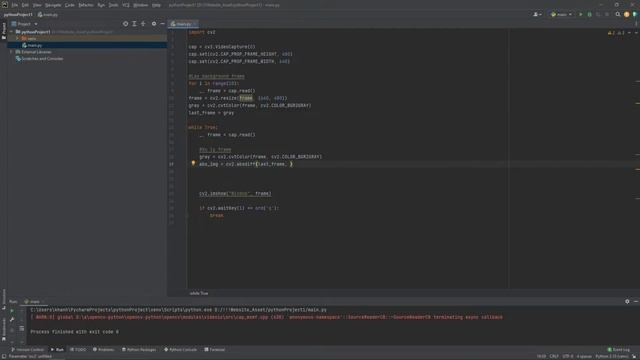640x360 pixels.
Task: Open the Project view dropdown
Action: (24, 24)
